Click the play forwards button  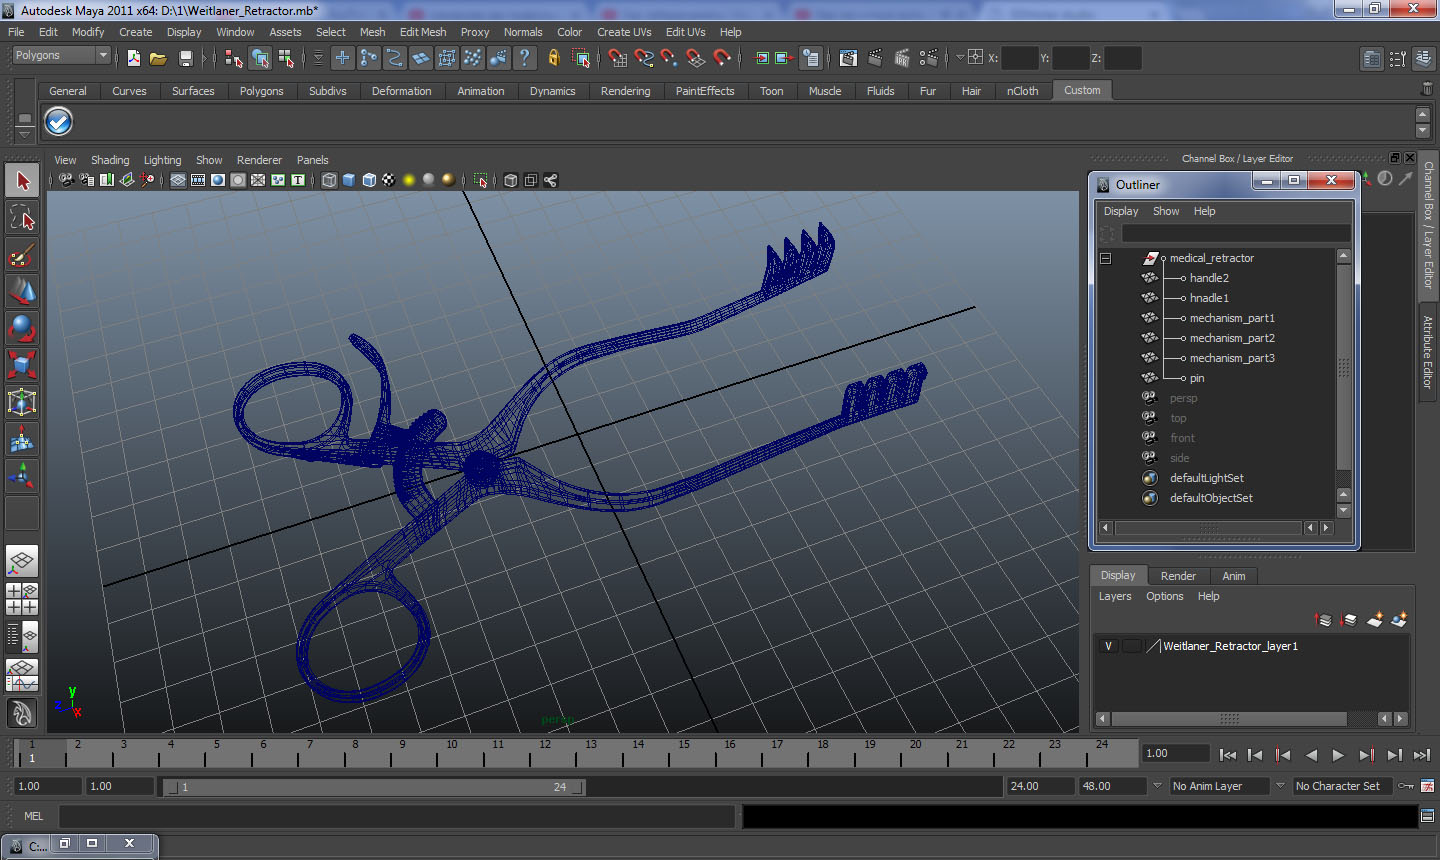coord(1338,756)
